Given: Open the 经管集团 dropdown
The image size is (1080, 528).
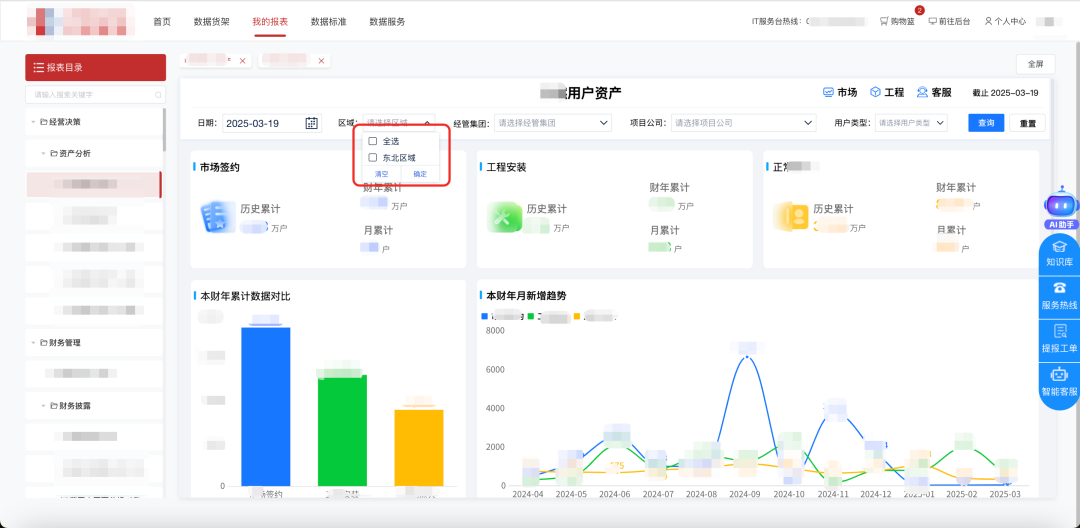Looking at the screenshot, I should coord(553,123).
